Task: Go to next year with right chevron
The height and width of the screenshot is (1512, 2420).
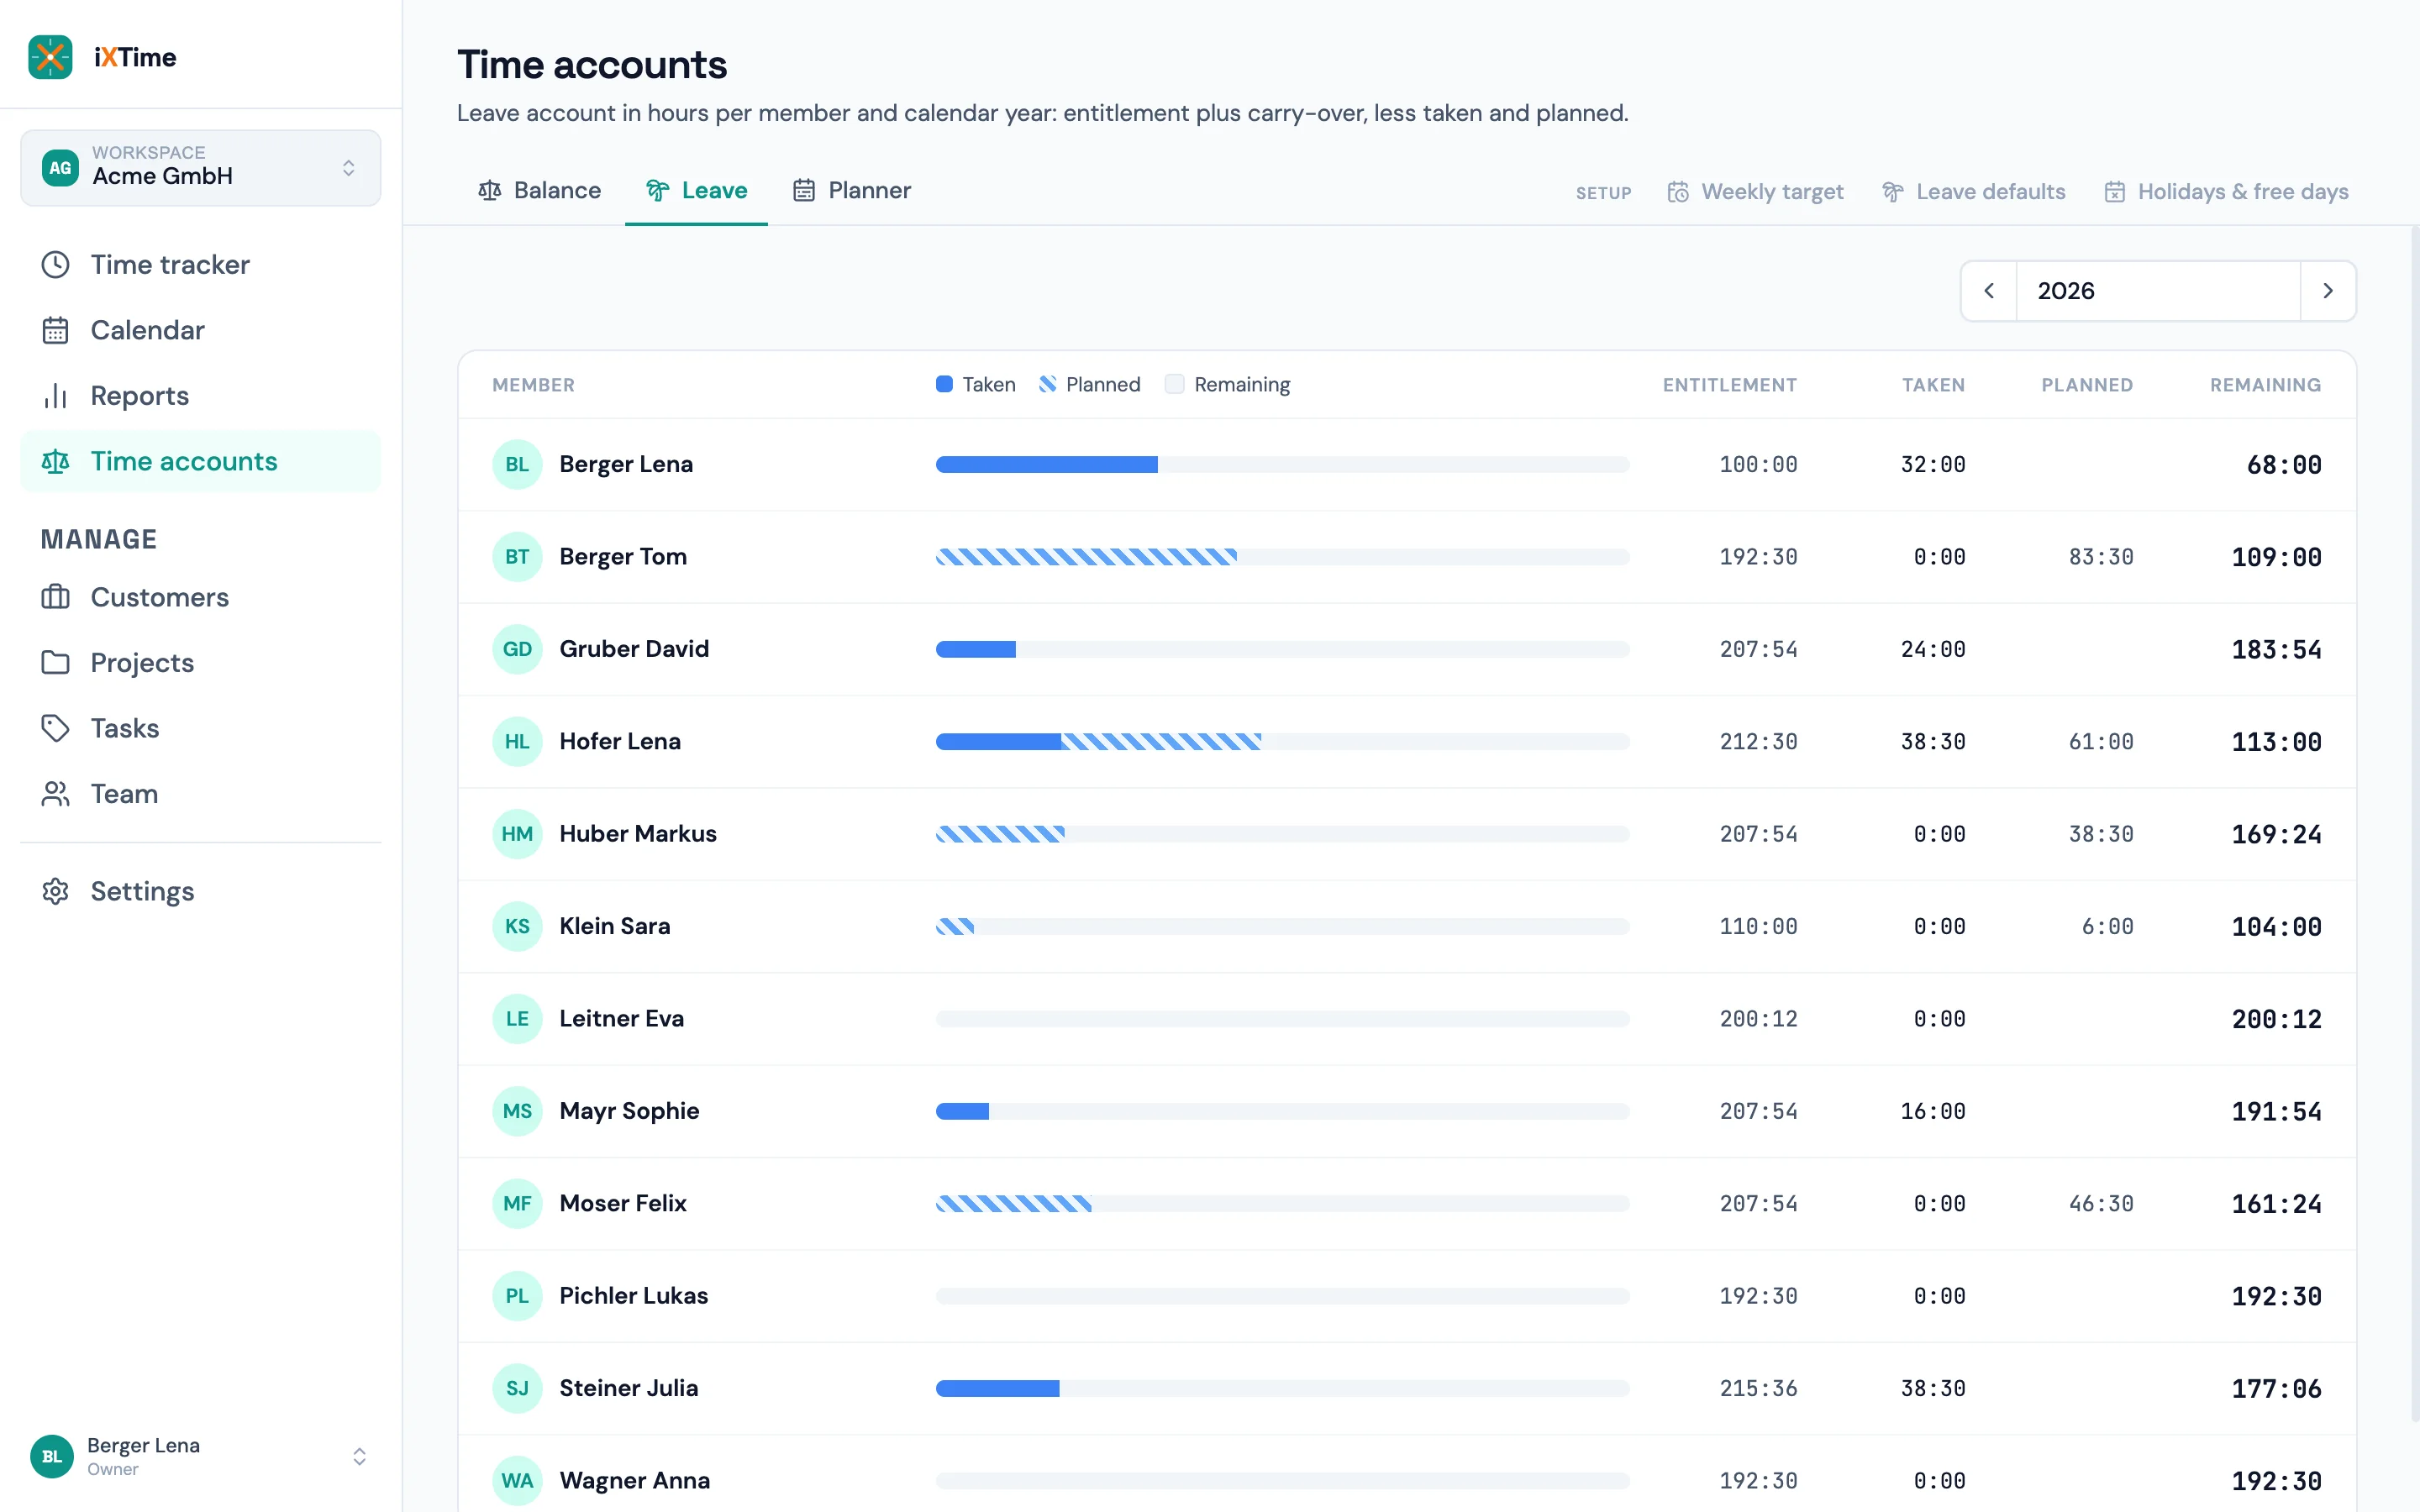Action: pos(2328,291)
